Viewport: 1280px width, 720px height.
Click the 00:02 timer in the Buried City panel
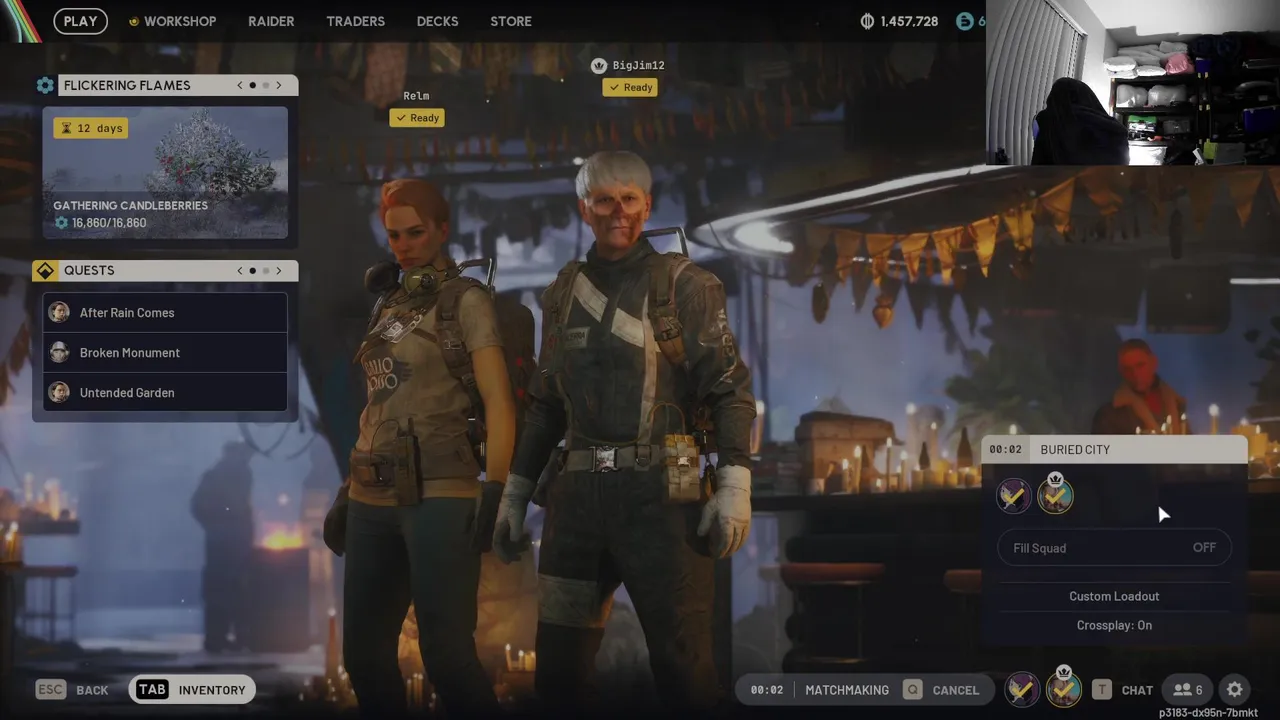tap(1006, 450)
